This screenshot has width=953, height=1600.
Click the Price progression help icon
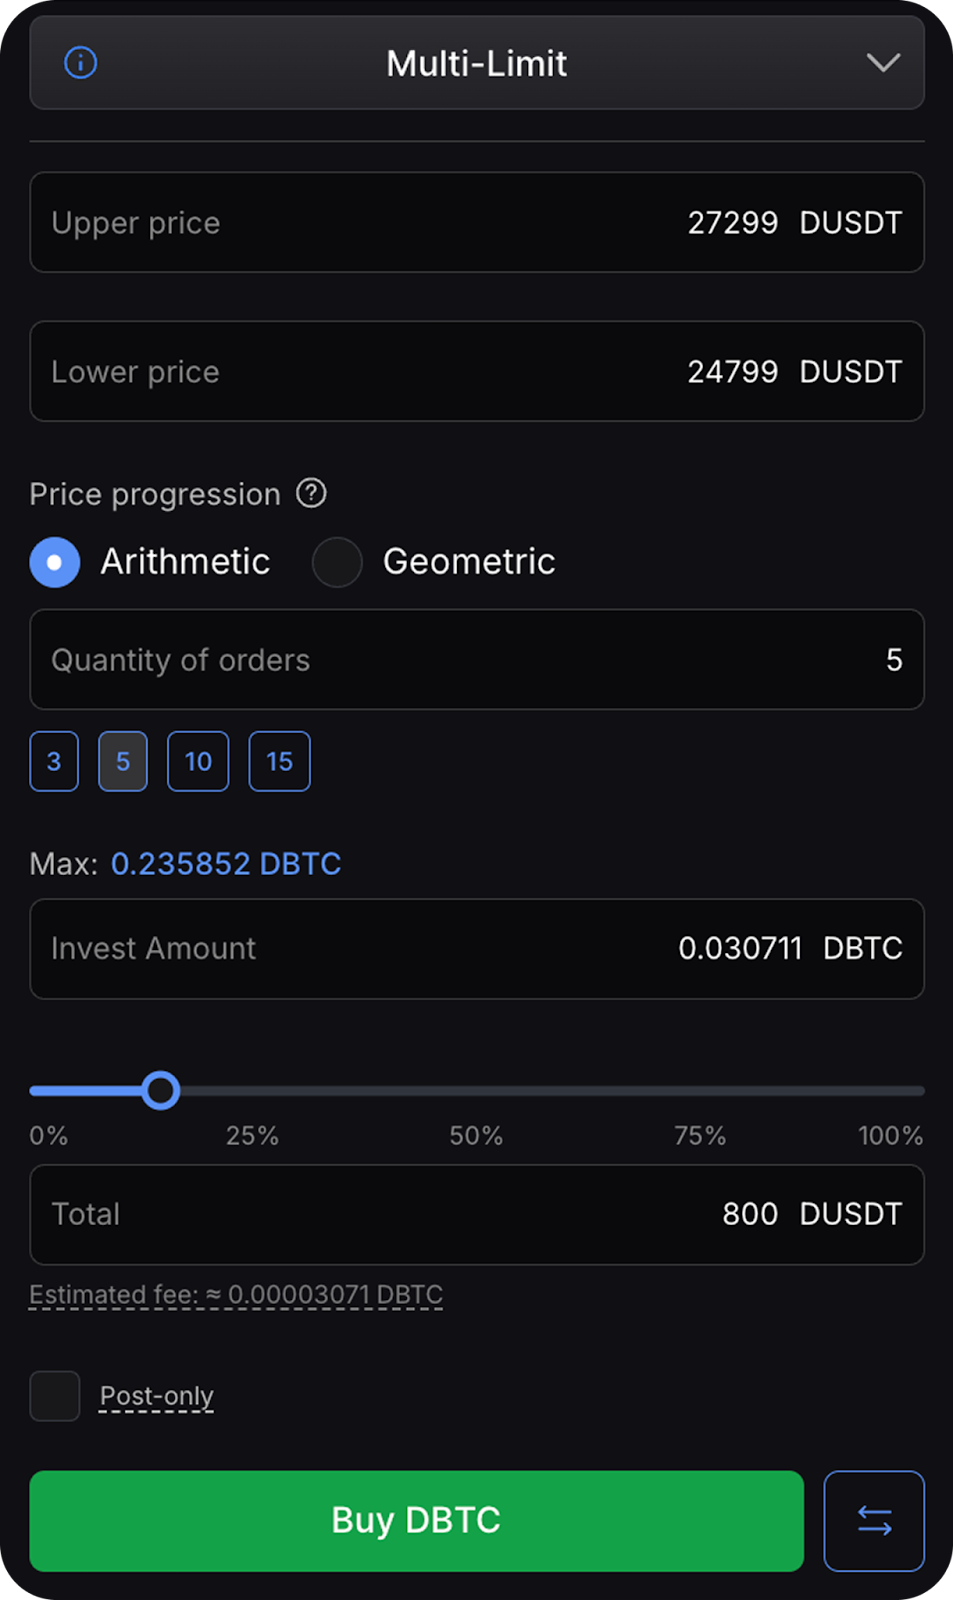pos(311,493)
